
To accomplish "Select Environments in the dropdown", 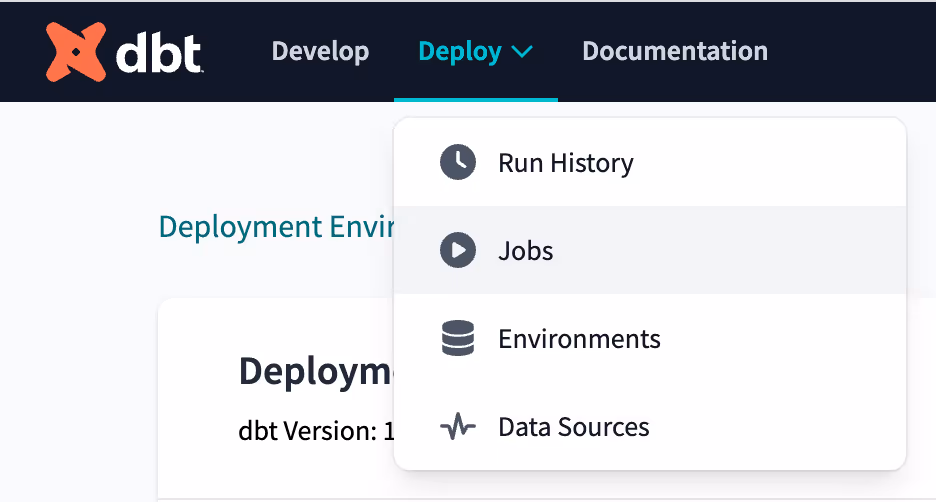I will pos(650,338).
